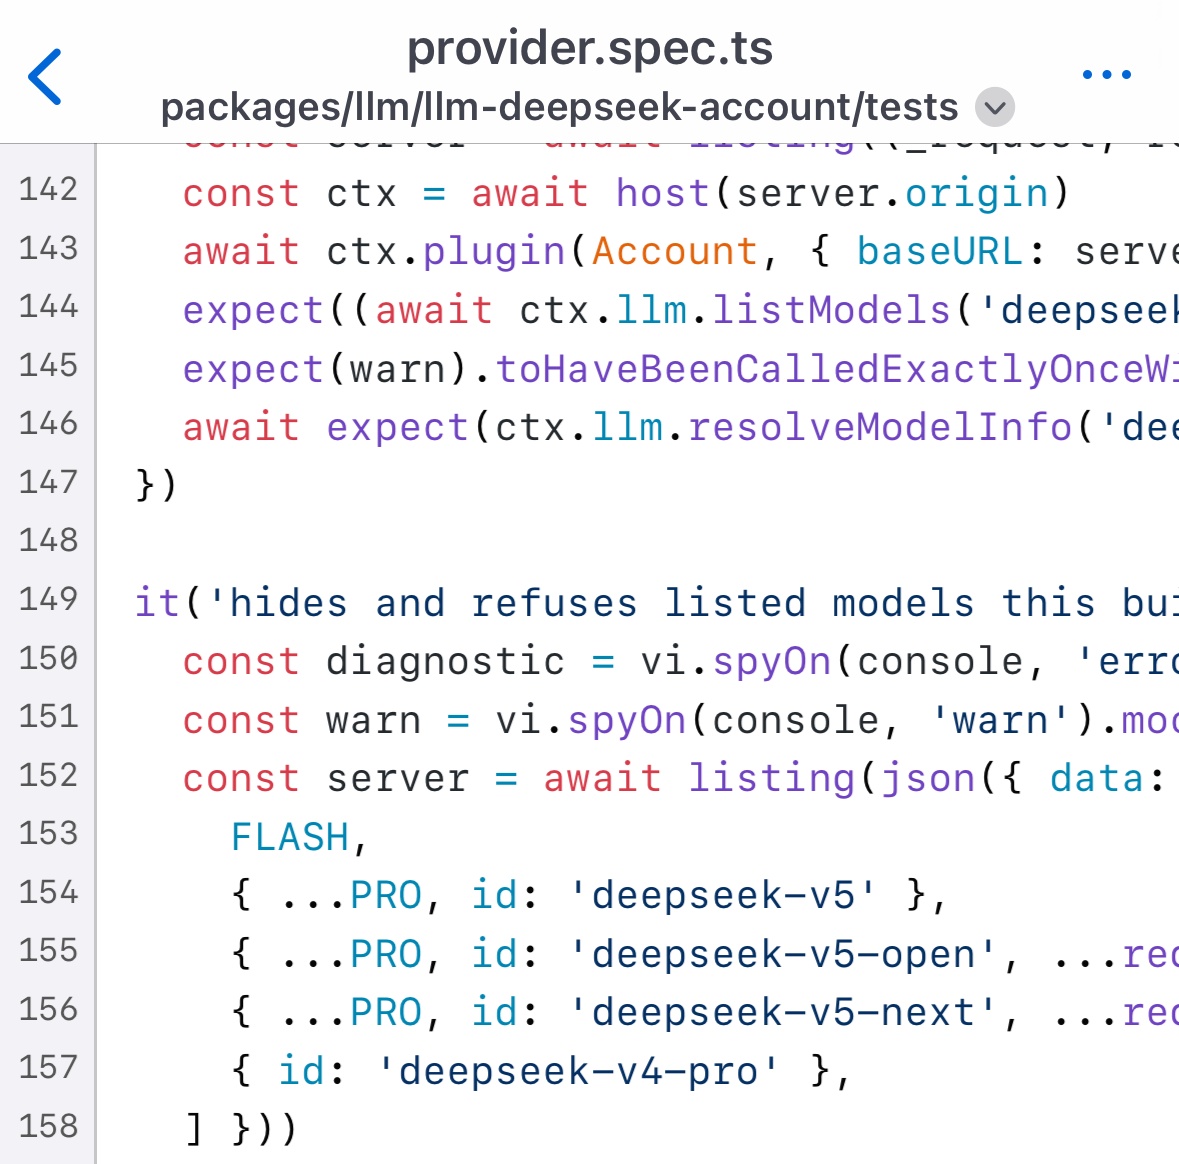Screen dimensions: 1179x1164
Task: Tap the provider.spec.ts file title
Action: (590, 48)
